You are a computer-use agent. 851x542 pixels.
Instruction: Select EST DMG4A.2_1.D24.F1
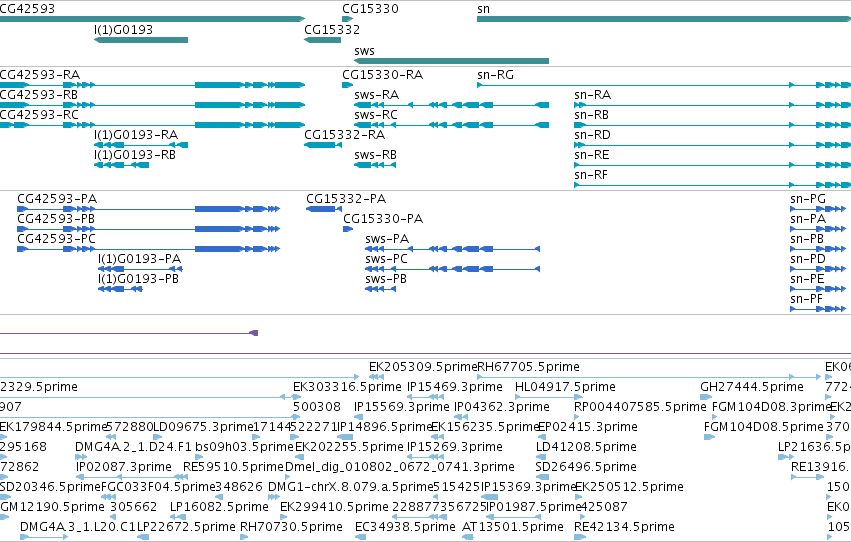134,447
